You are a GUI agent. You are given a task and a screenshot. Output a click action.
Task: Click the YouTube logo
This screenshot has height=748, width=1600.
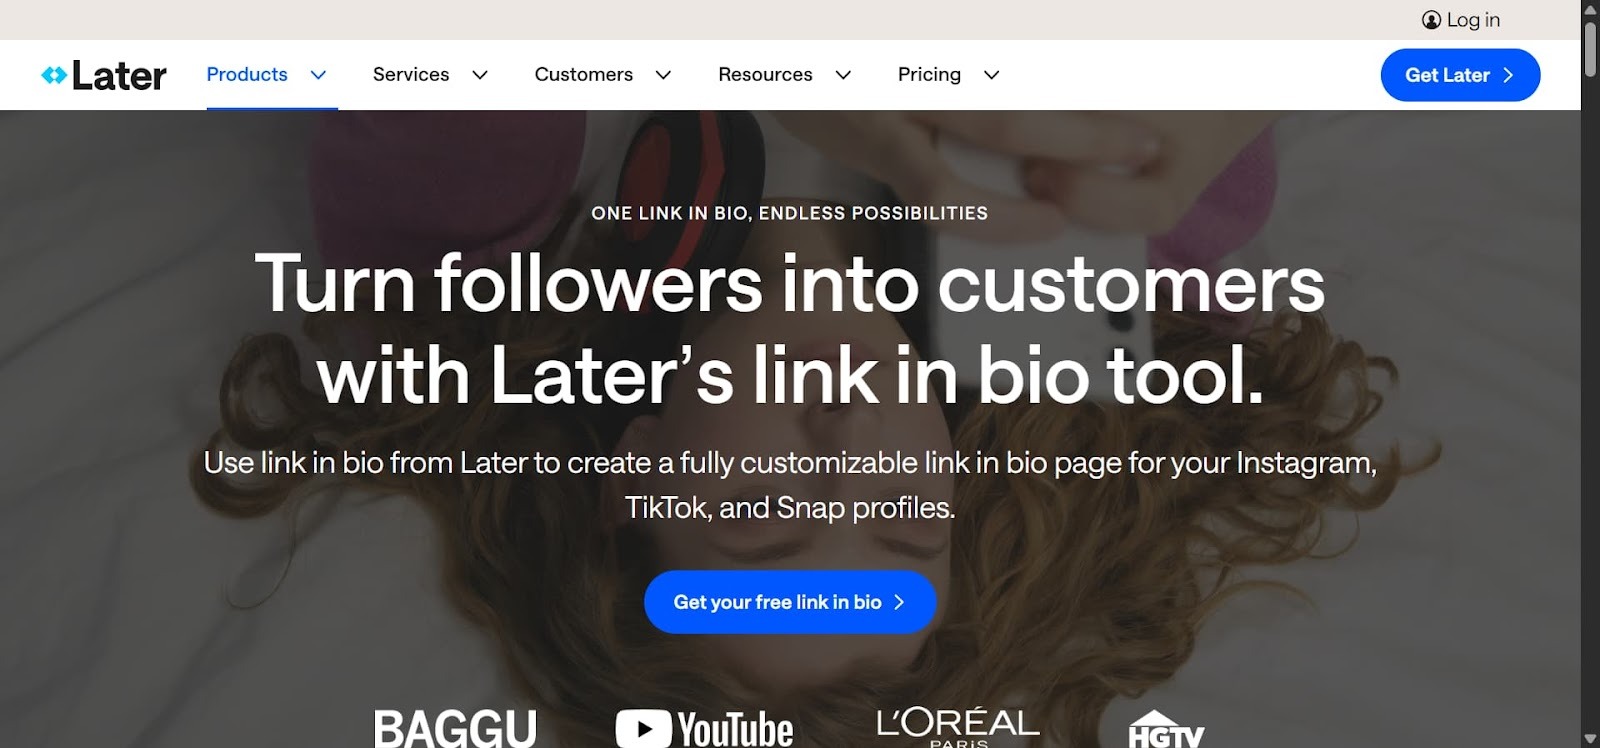point(704,729)
